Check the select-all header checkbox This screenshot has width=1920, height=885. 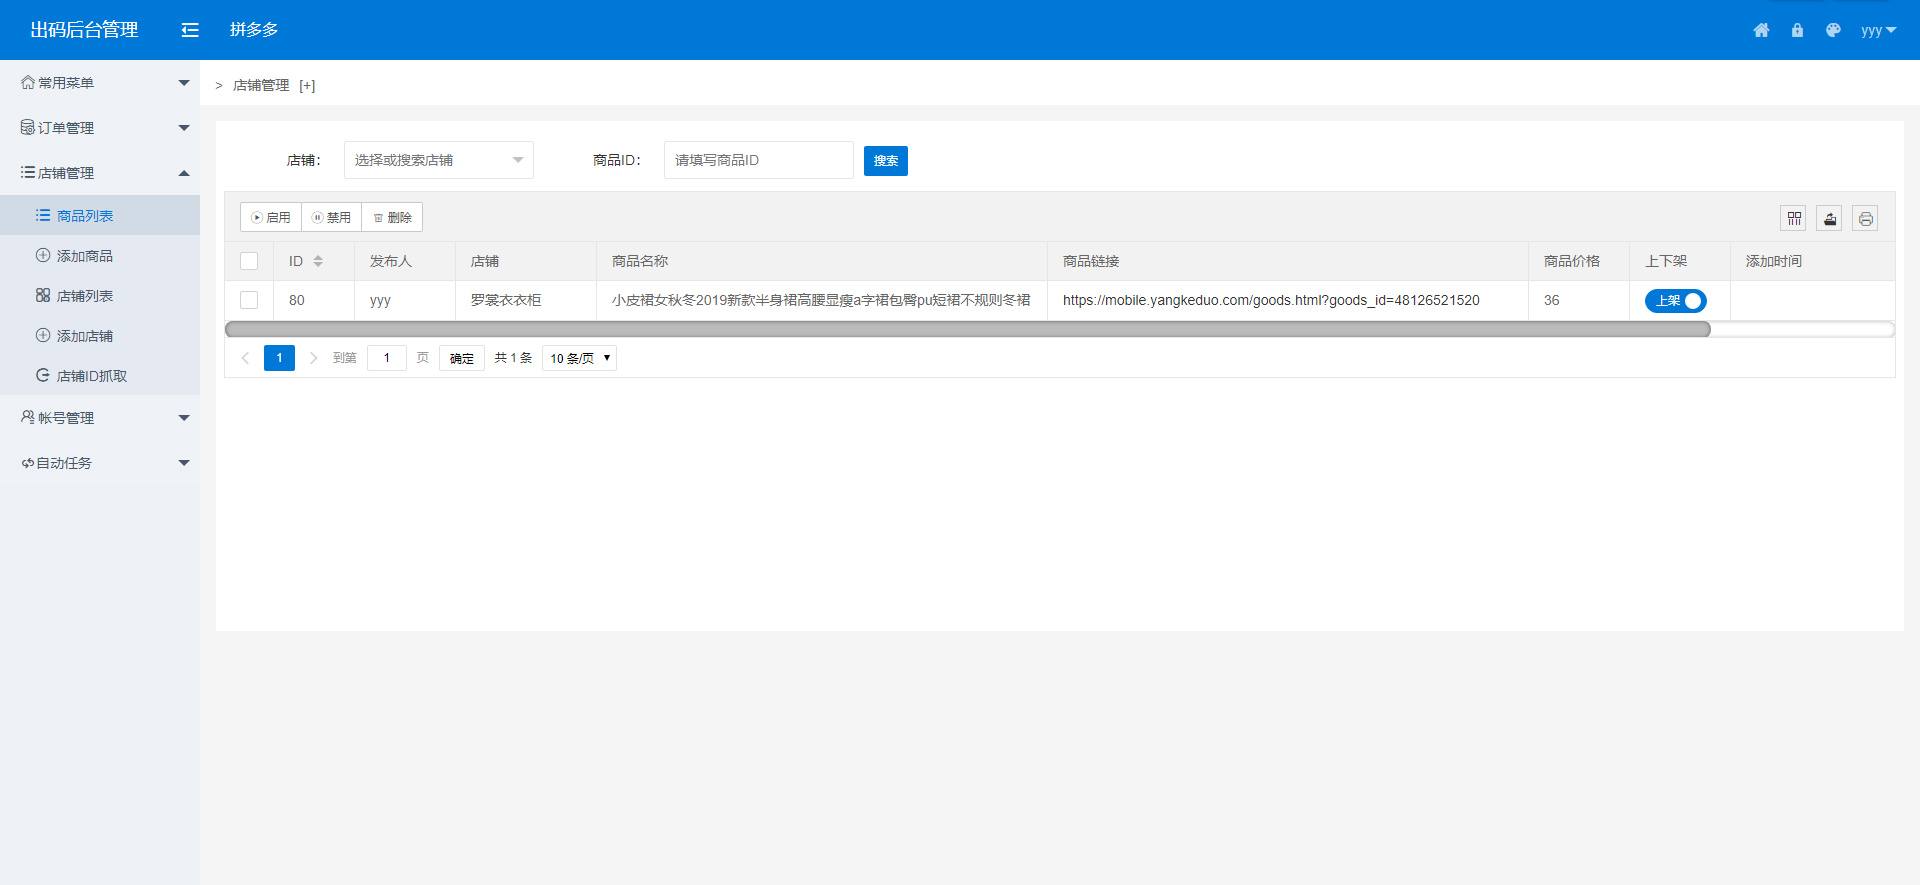[x=249, y=261]
